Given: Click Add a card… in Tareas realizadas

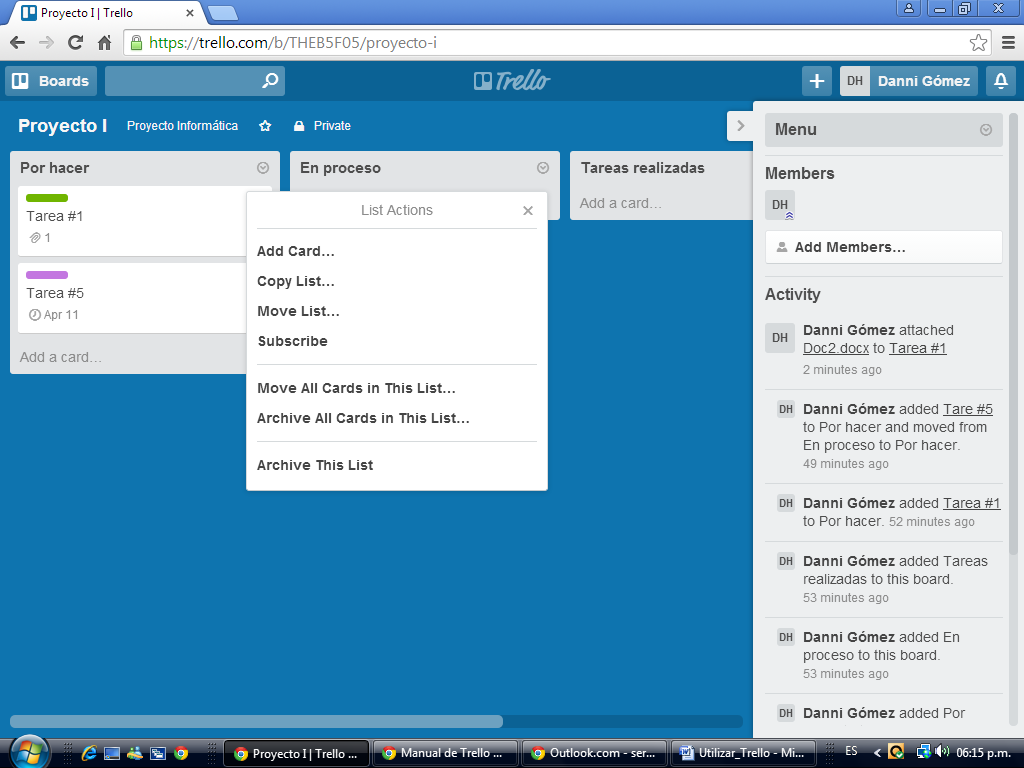Looking at the screenshot, I should [620, 203].
